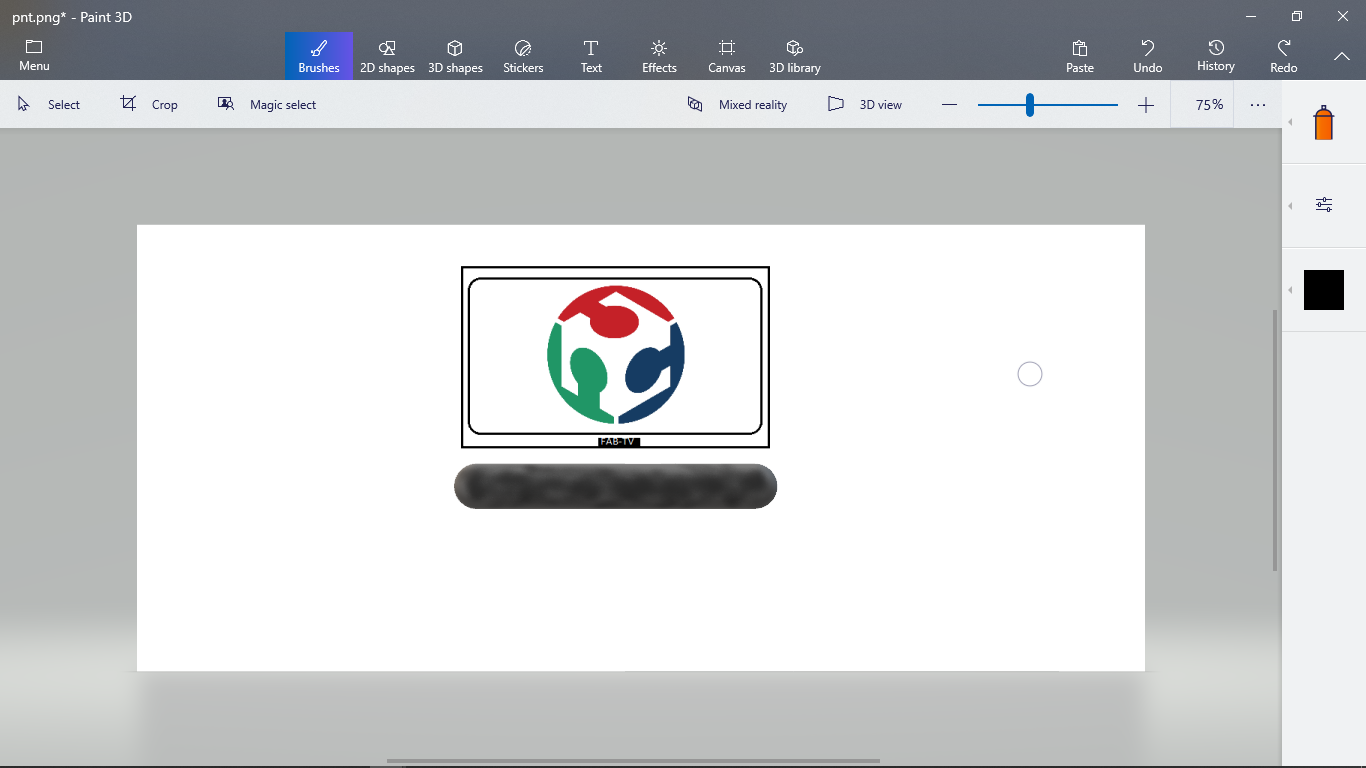Toggle the 3D view
Screen dimensions: 1366x768
pos(865,104)
